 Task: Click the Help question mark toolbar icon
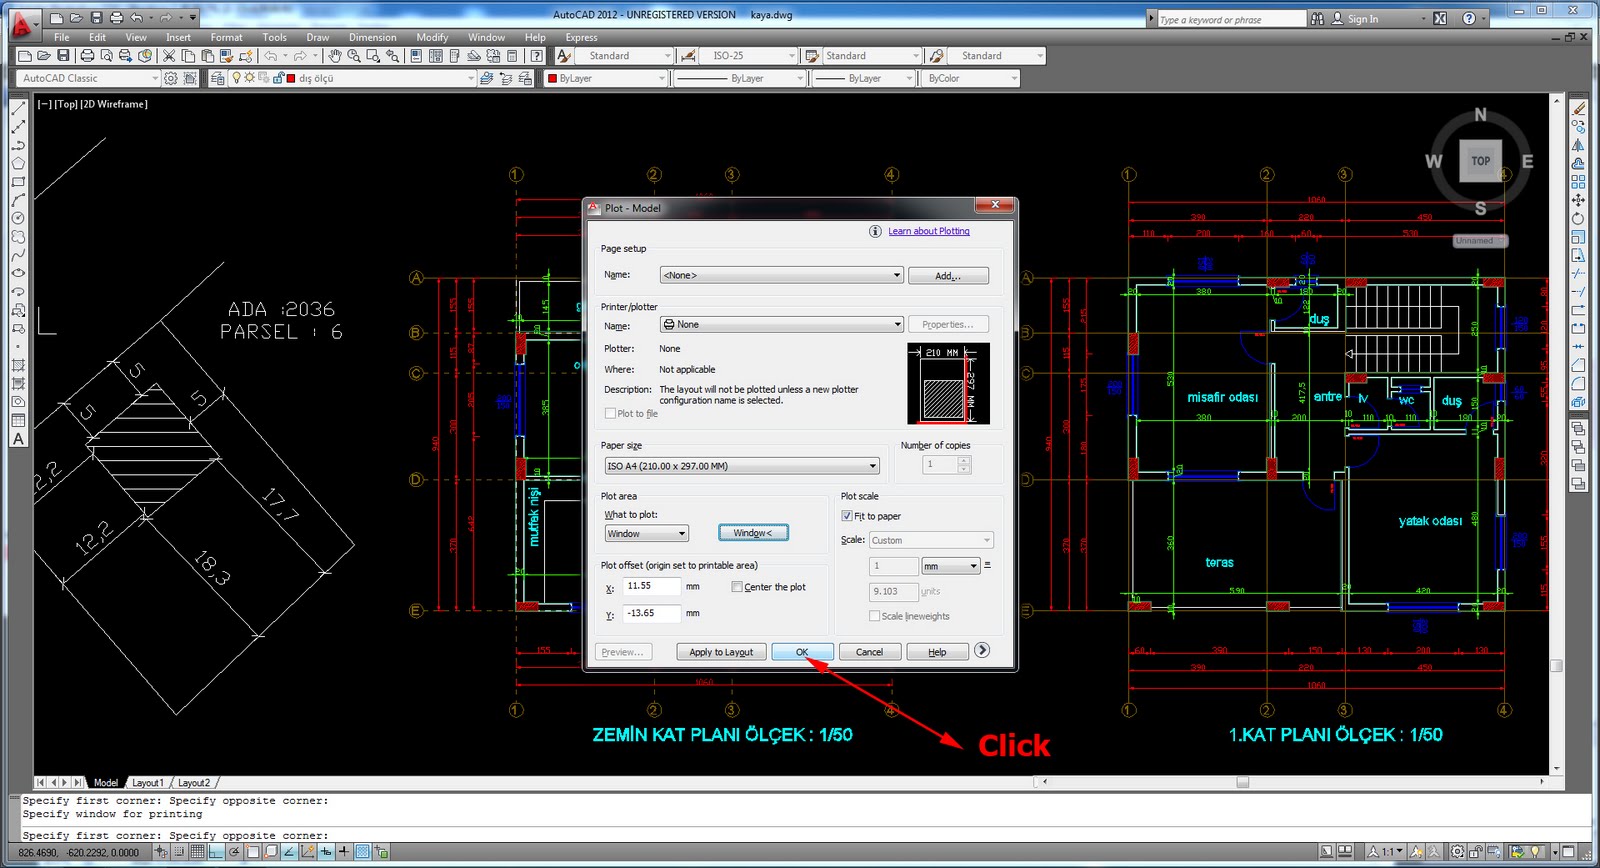pos(537,56)
